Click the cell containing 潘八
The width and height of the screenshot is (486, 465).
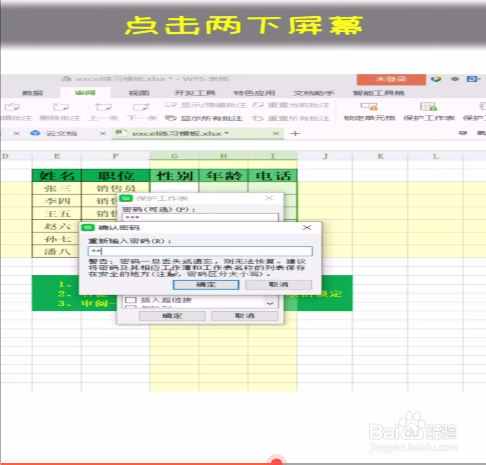pos(57,252)
